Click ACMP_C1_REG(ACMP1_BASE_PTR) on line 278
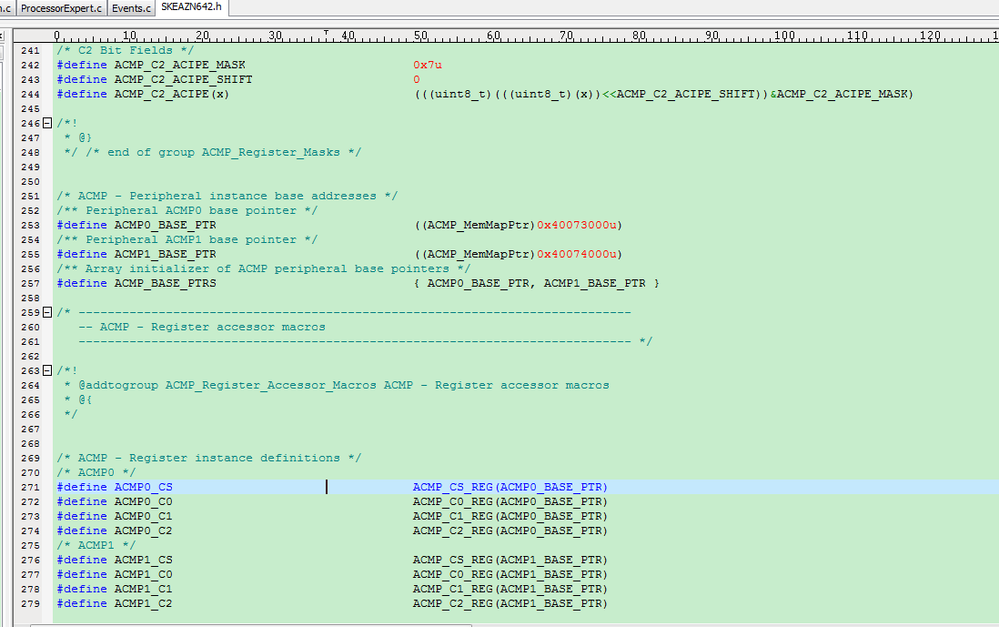This screenshot has height=627, width=999. coord(510,589)
